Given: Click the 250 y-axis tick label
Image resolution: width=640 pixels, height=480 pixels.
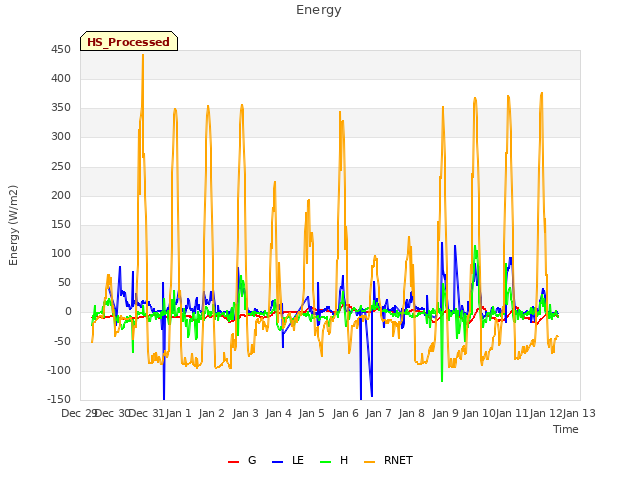Looking at the screenshot, I should pos(61,167).
